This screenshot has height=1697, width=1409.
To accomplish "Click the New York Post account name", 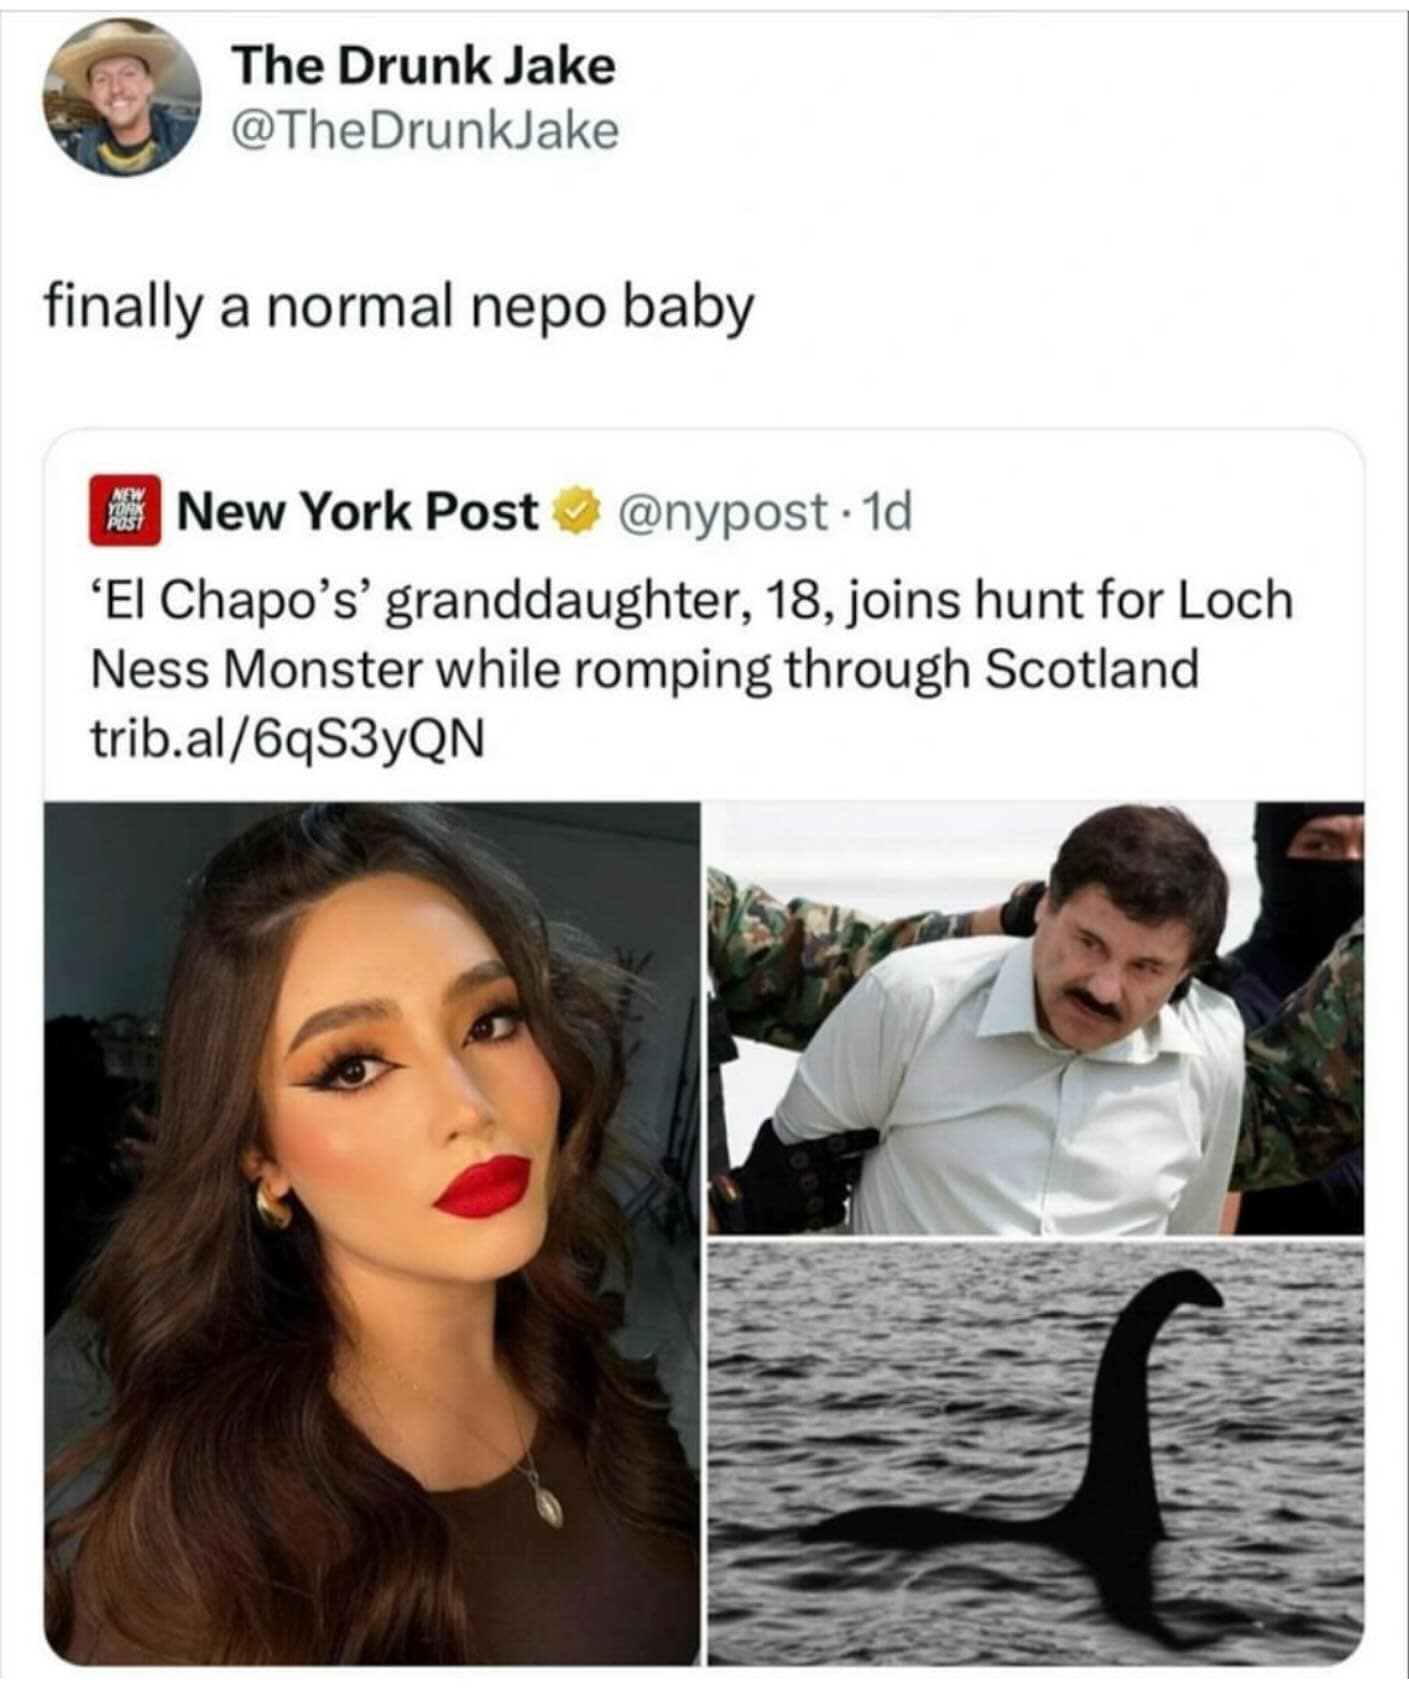I will 357,512.
